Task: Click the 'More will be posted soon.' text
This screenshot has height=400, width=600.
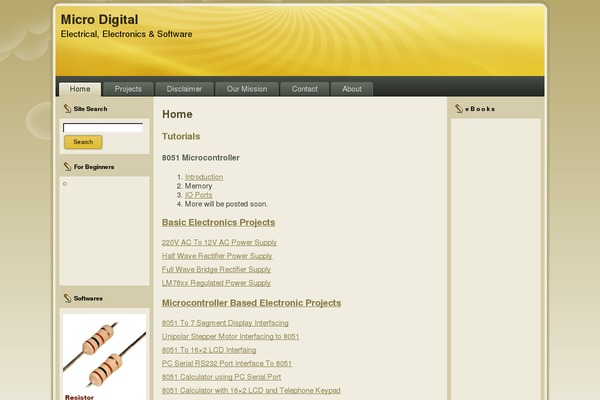Action: pyautogui.click(x=226, y=204)
